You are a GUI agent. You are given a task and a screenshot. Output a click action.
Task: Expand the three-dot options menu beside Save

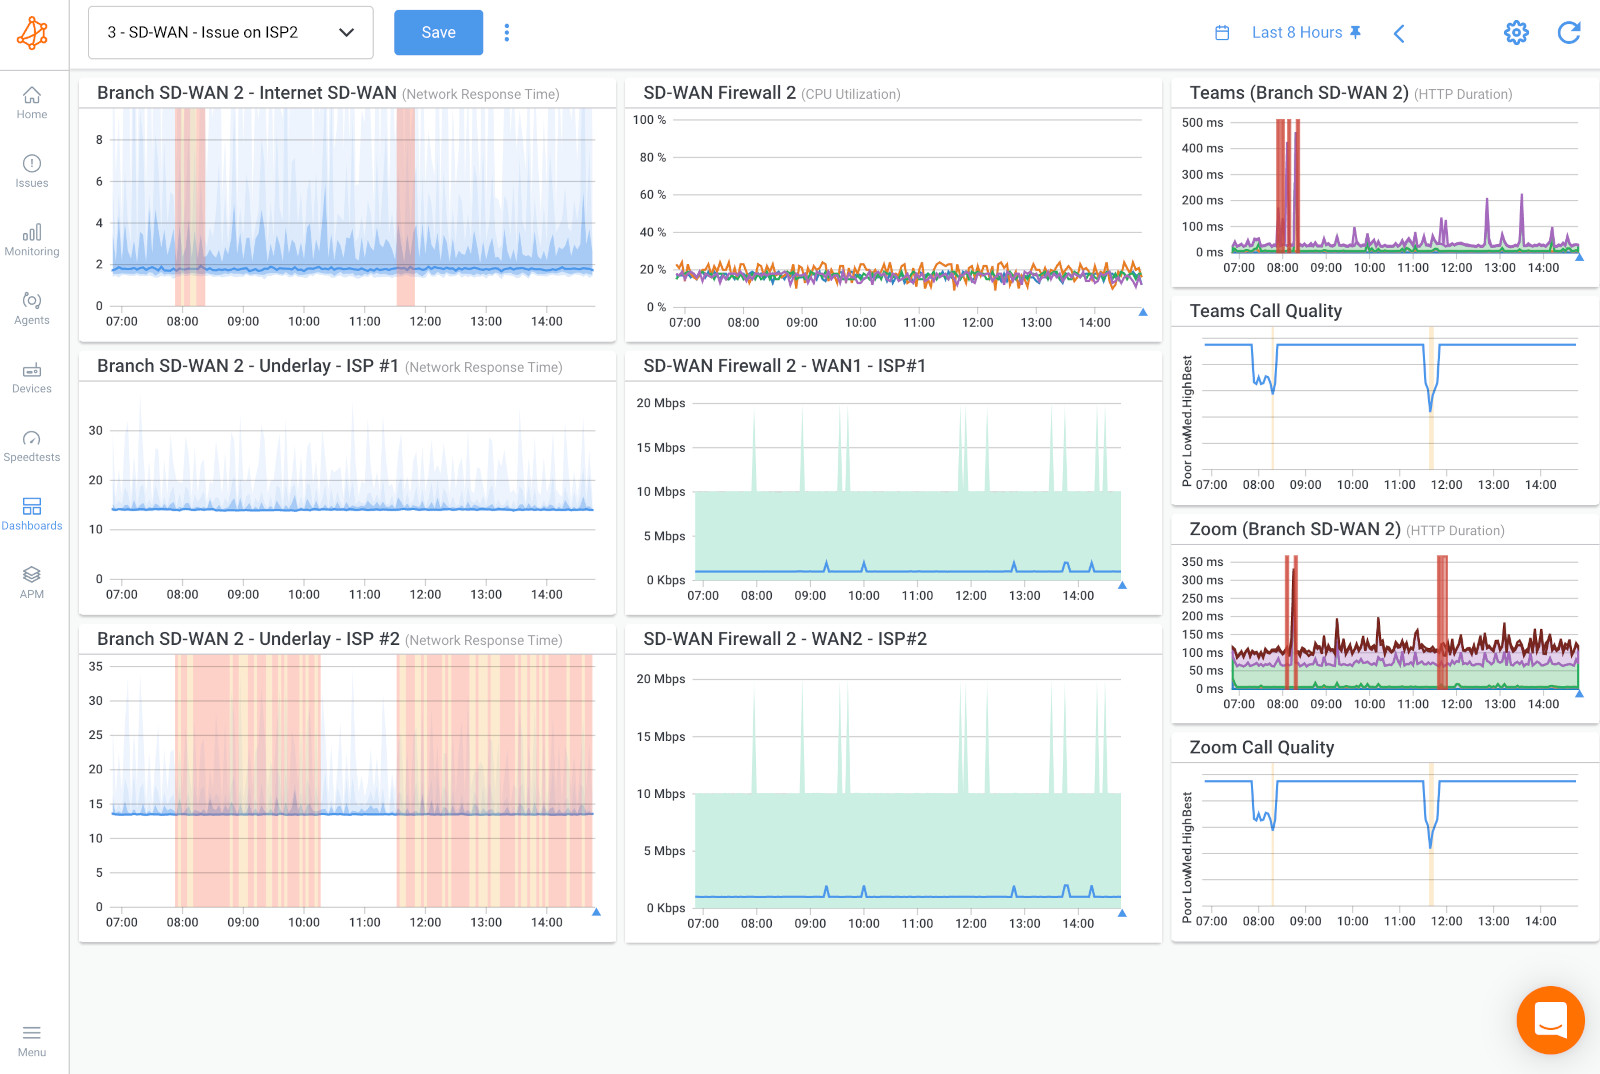click(507, 32)
